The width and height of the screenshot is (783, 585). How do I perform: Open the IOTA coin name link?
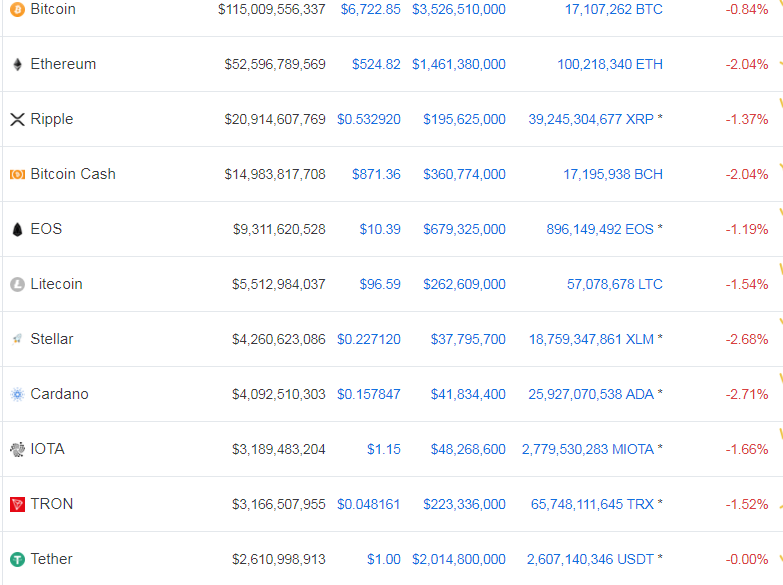click(47, 449)
